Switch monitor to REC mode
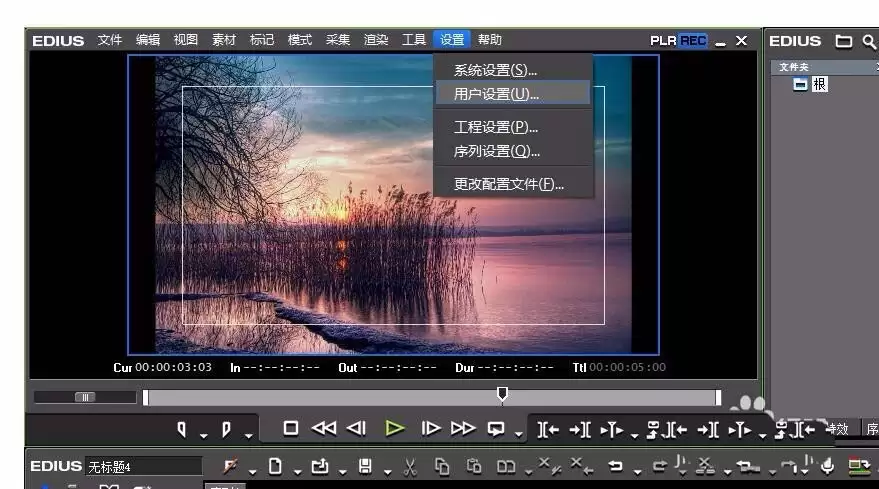 pyautogui.click(x=693, y=40)
